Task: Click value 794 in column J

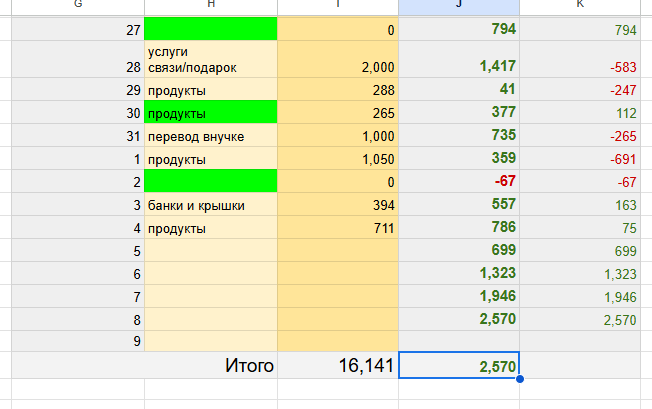Action: pyautogui.click(x=459, y=29)
